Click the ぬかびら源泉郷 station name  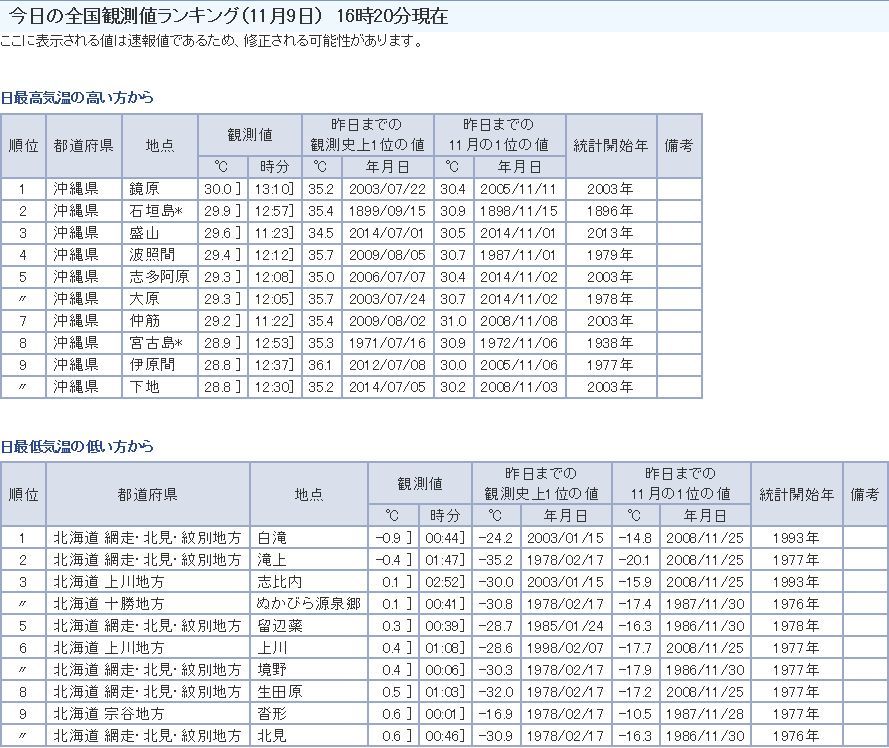click(307, 604)
